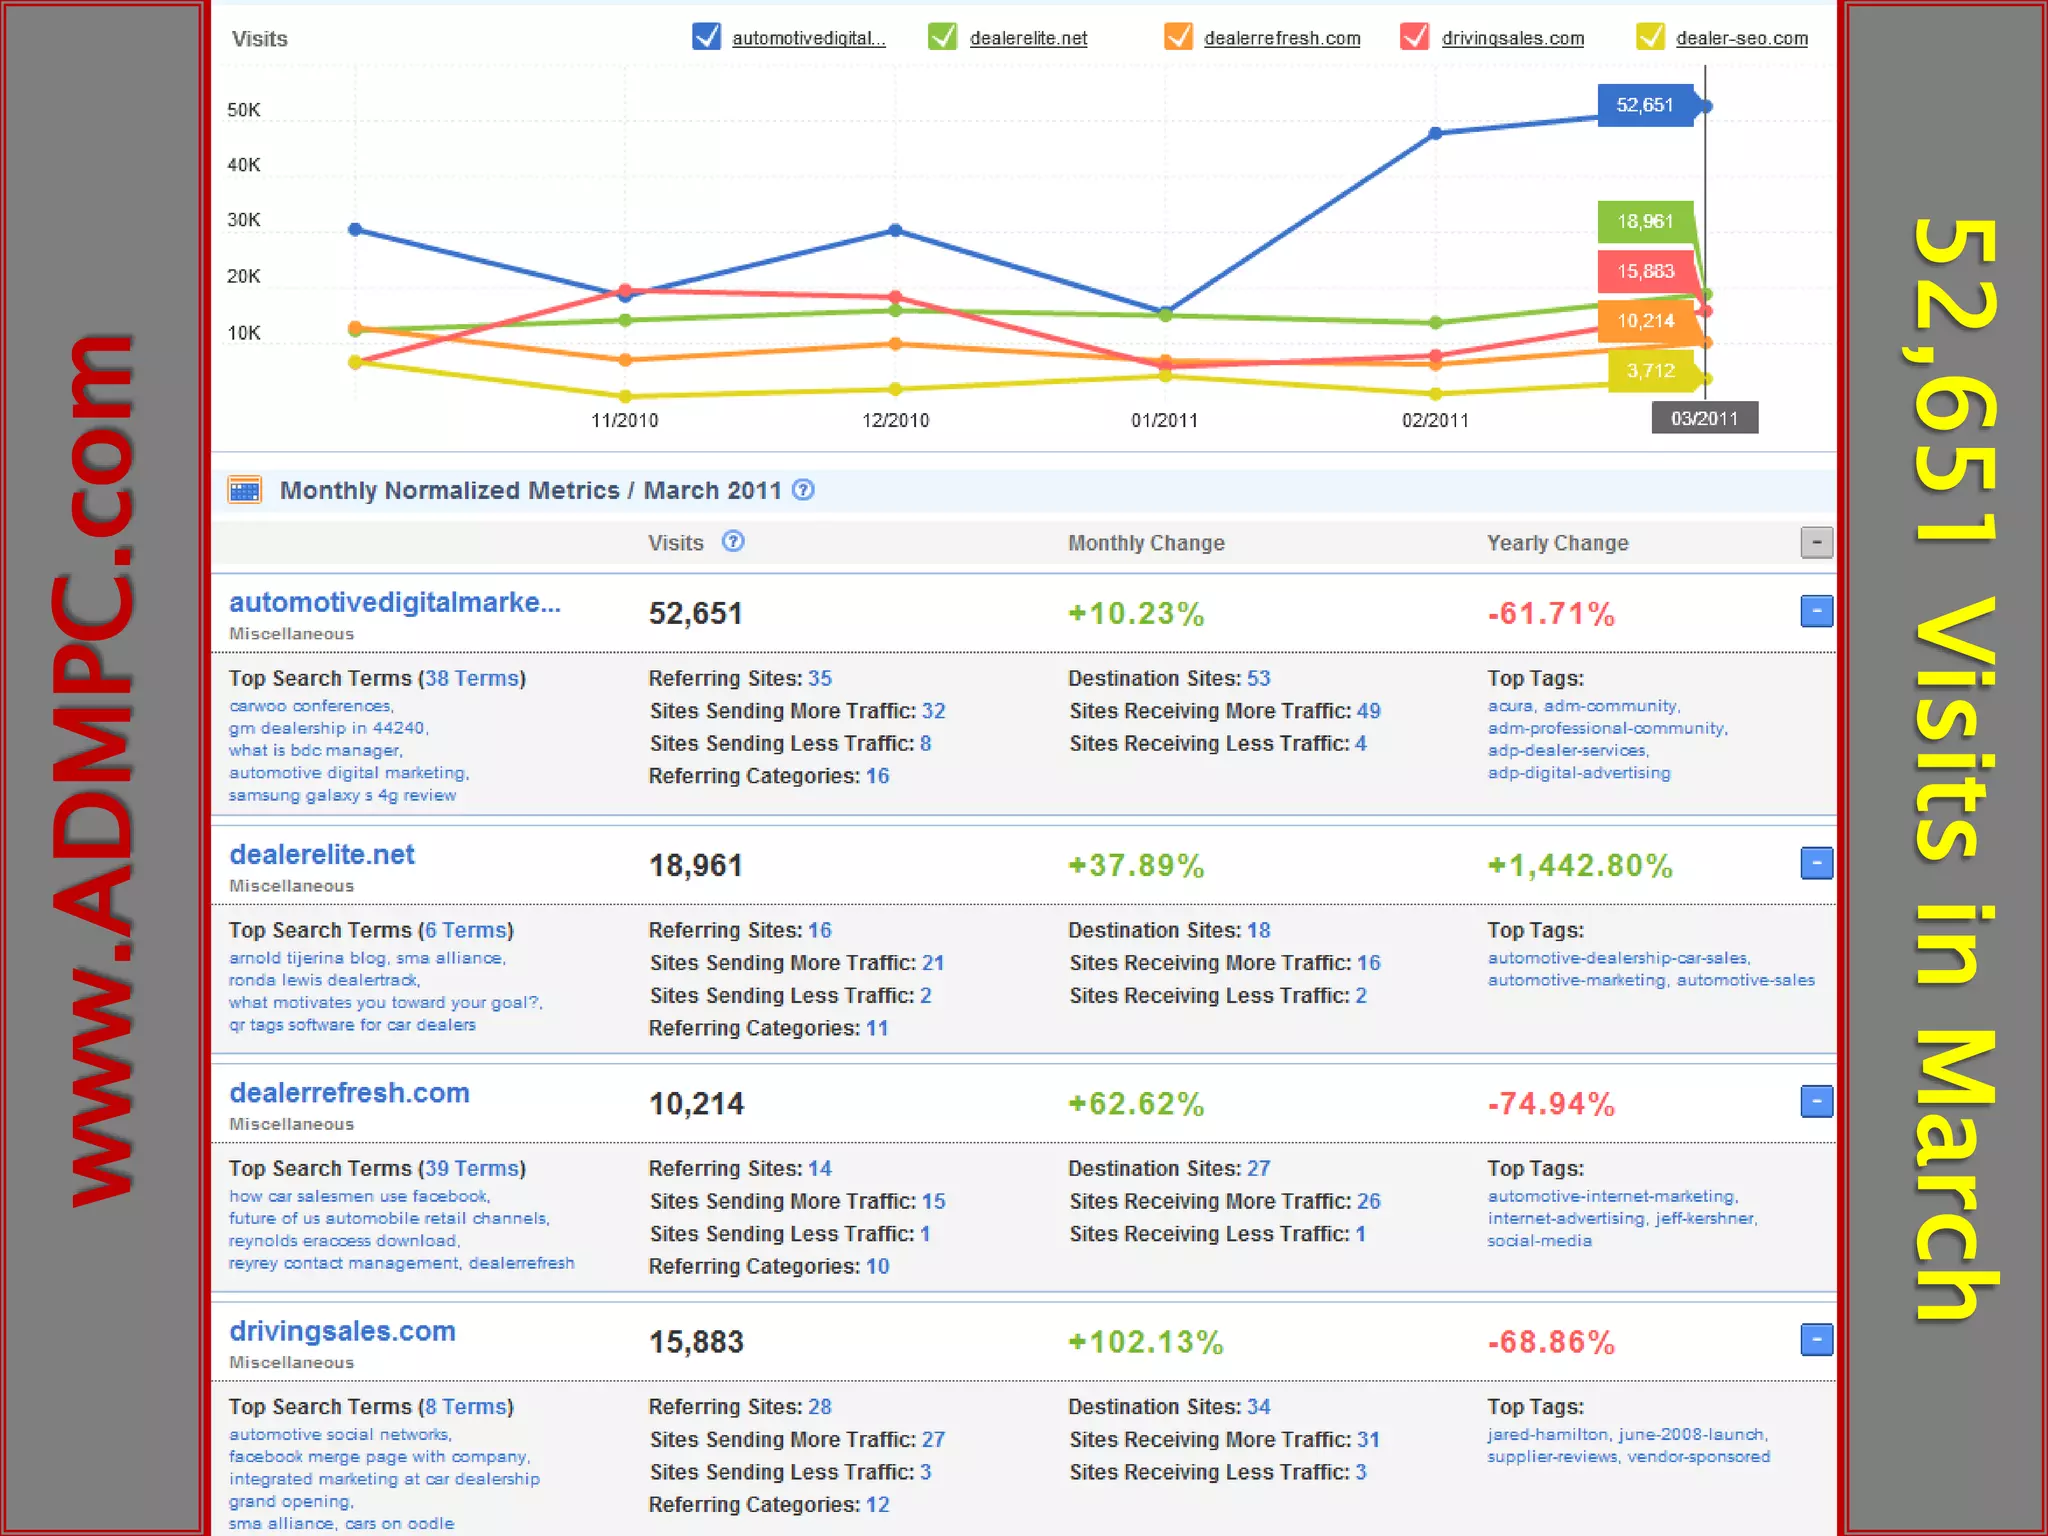The image size is (2048, 1536).
Task: Click help icon next to March 2011
Action: 803,490
